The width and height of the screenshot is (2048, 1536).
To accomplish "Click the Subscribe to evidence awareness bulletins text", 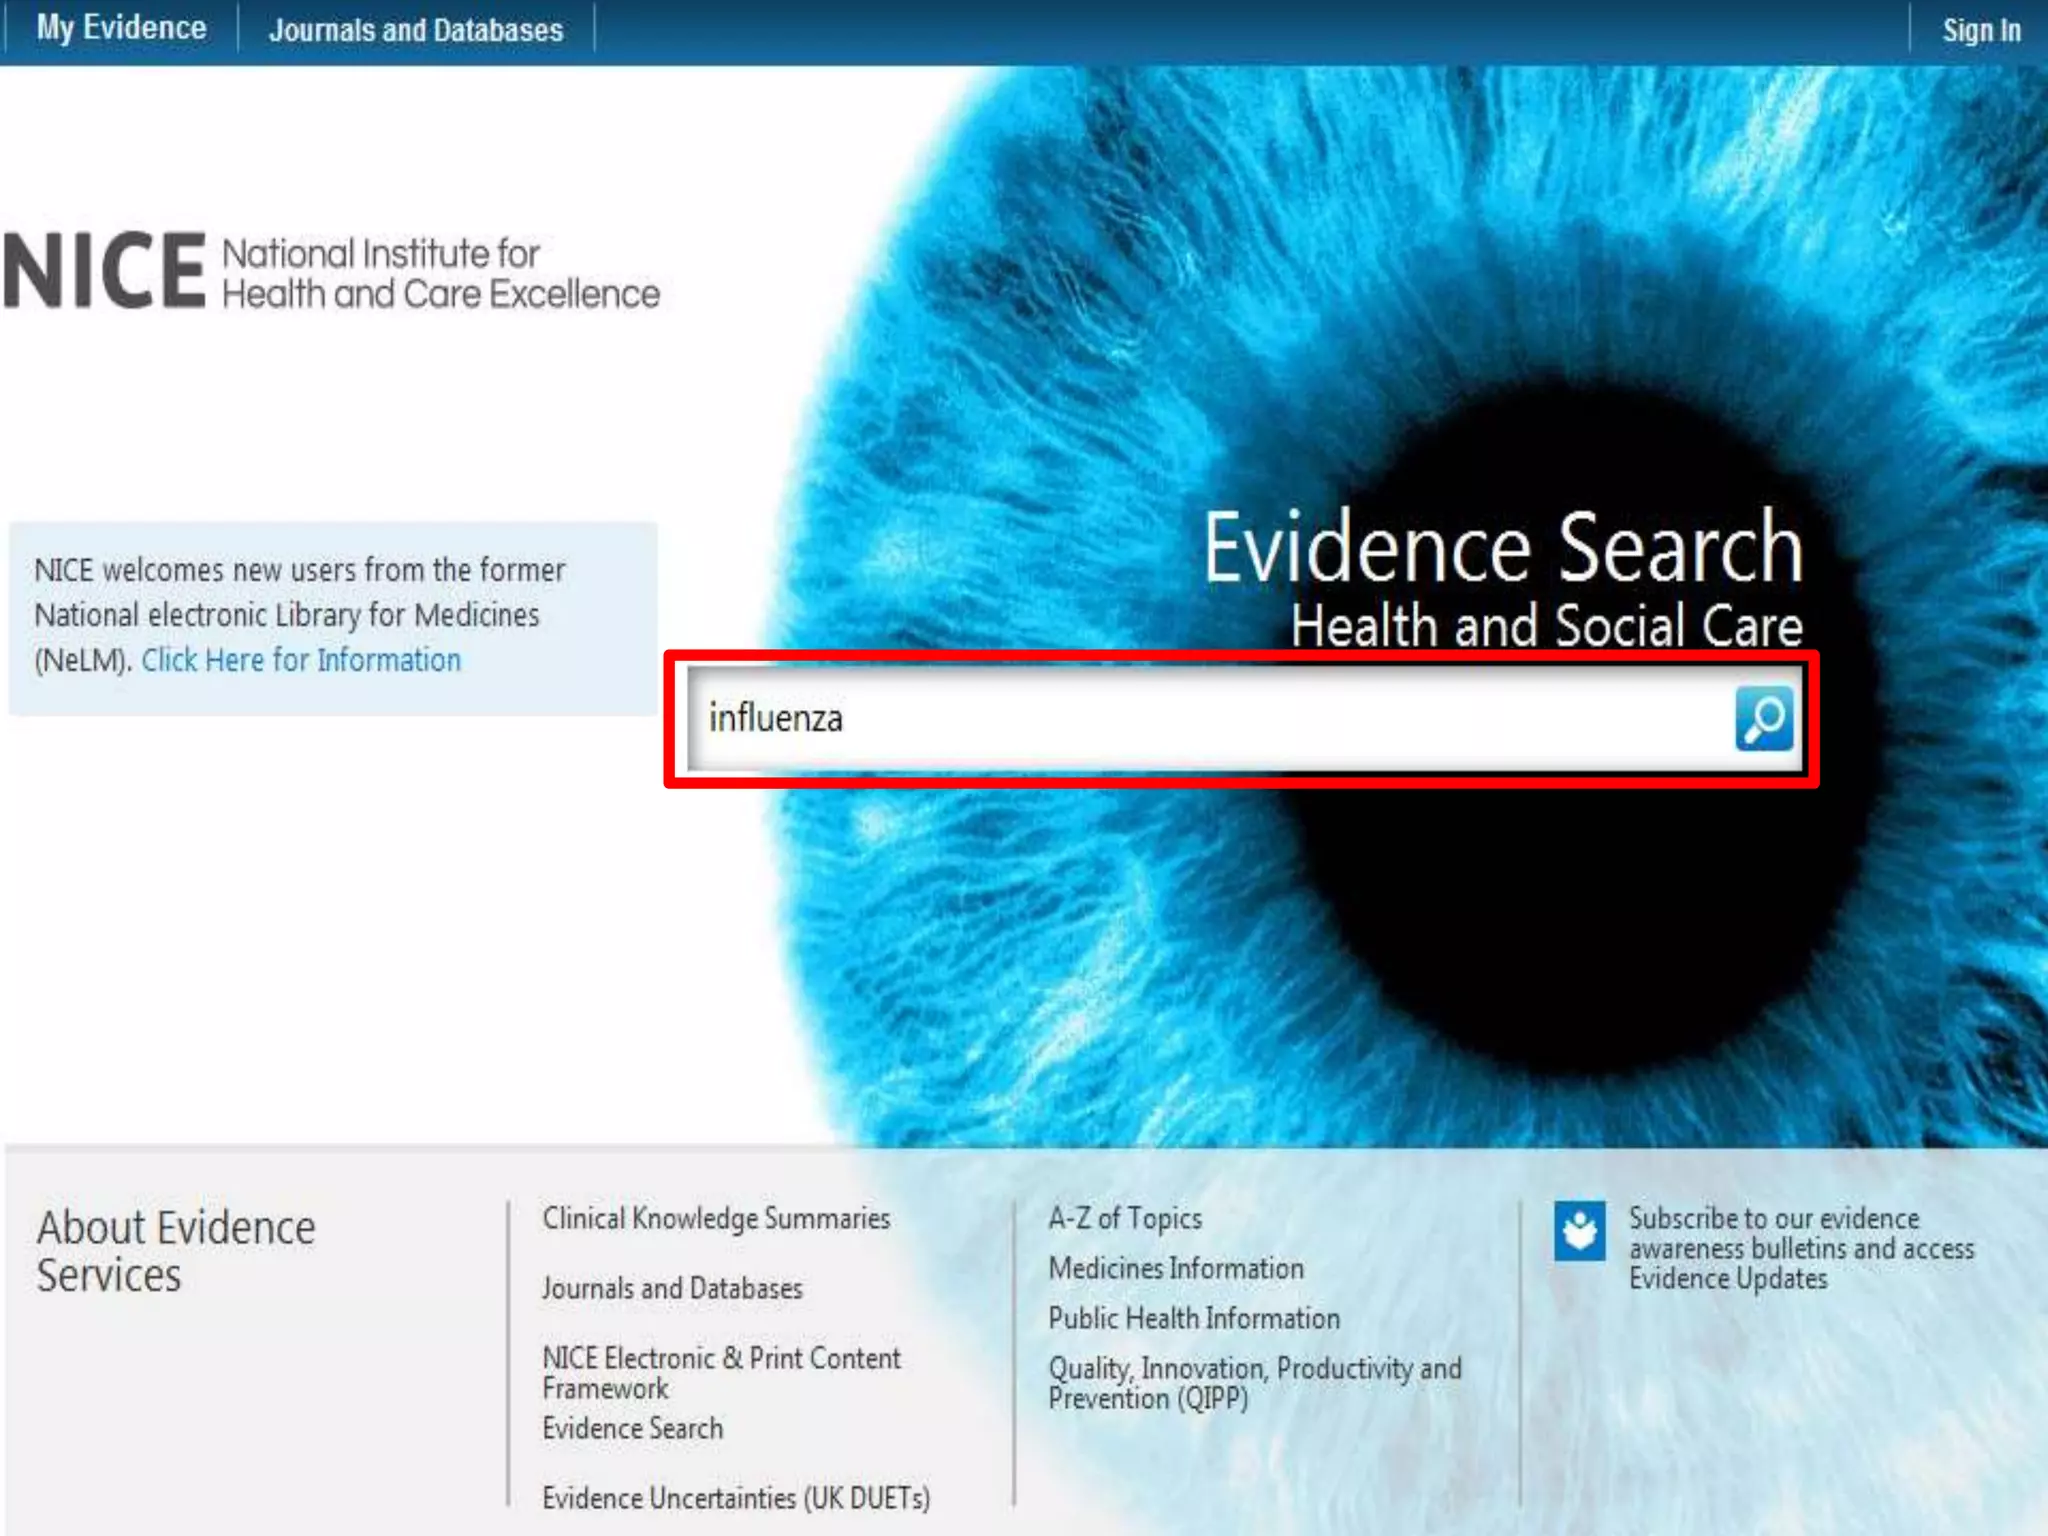I will (x=1800, y=1248).
